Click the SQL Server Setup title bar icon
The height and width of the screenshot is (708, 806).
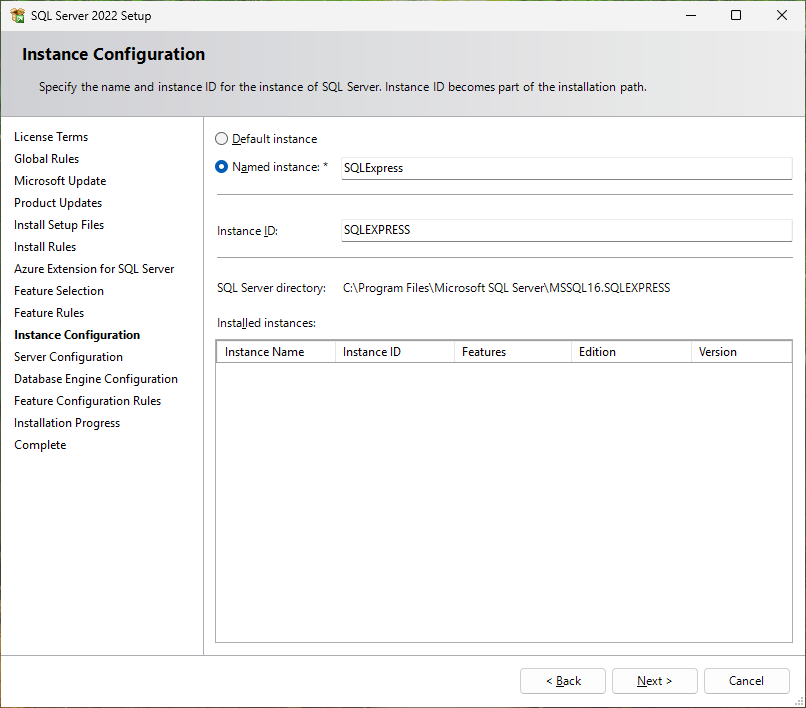click(17, 16)
